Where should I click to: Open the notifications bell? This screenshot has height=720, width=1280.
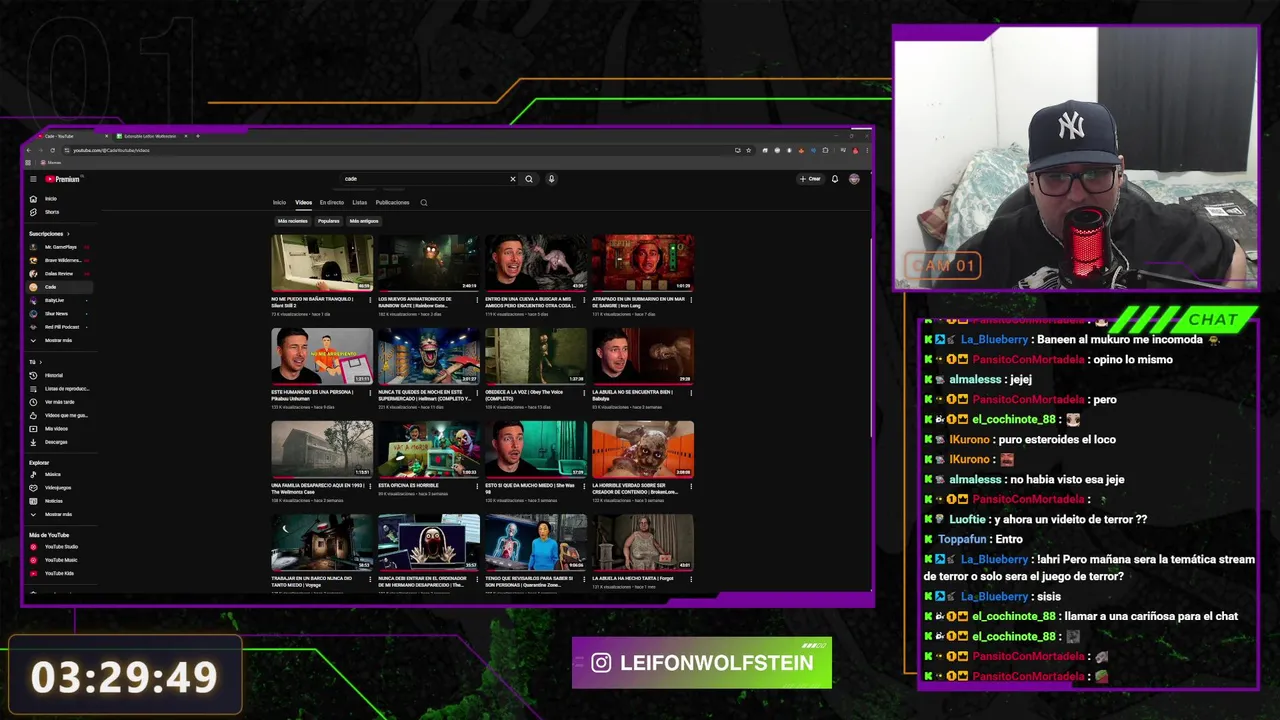pyautogui.click(x=835, y=179)
